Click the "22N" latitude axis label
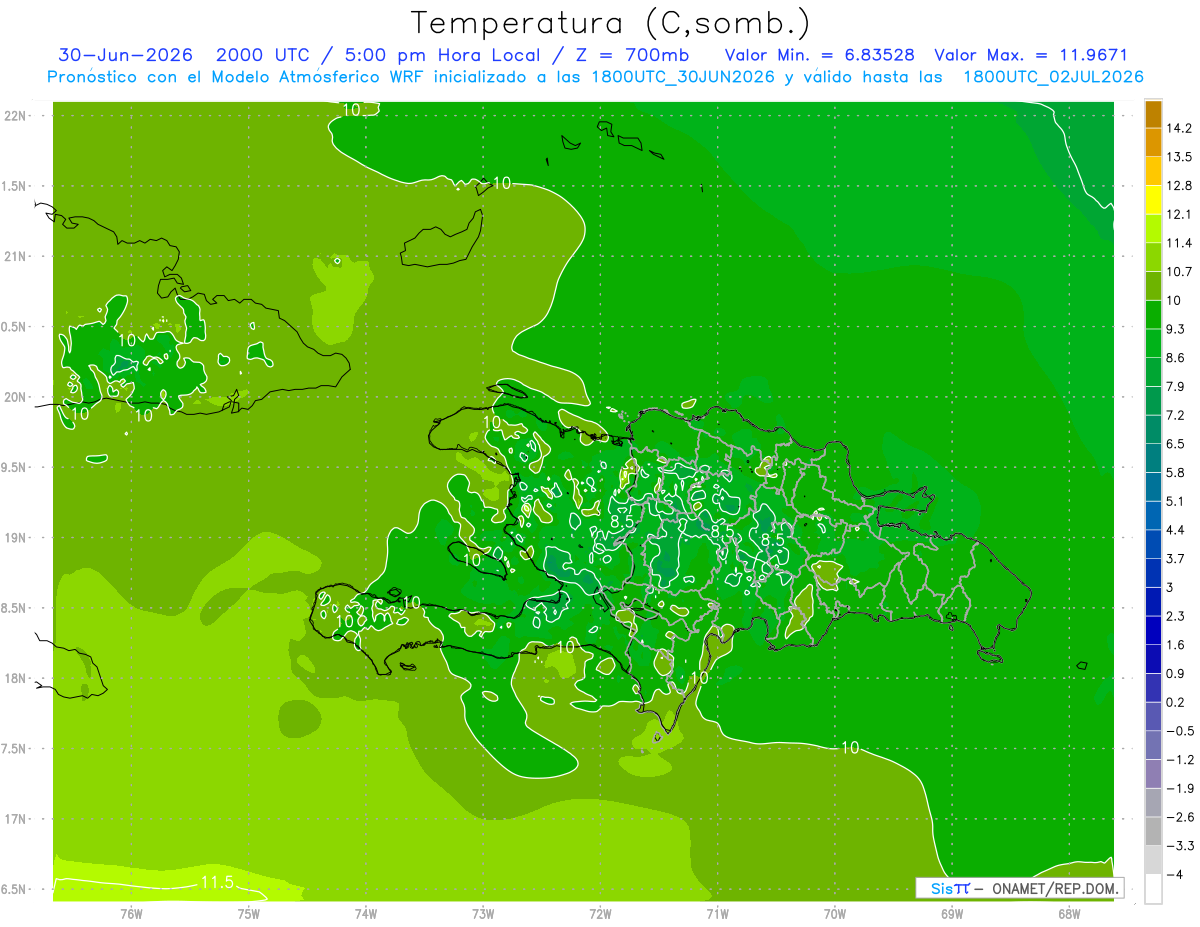The width and height of the screenshot is (1200, 927). [x=17, y=115]
